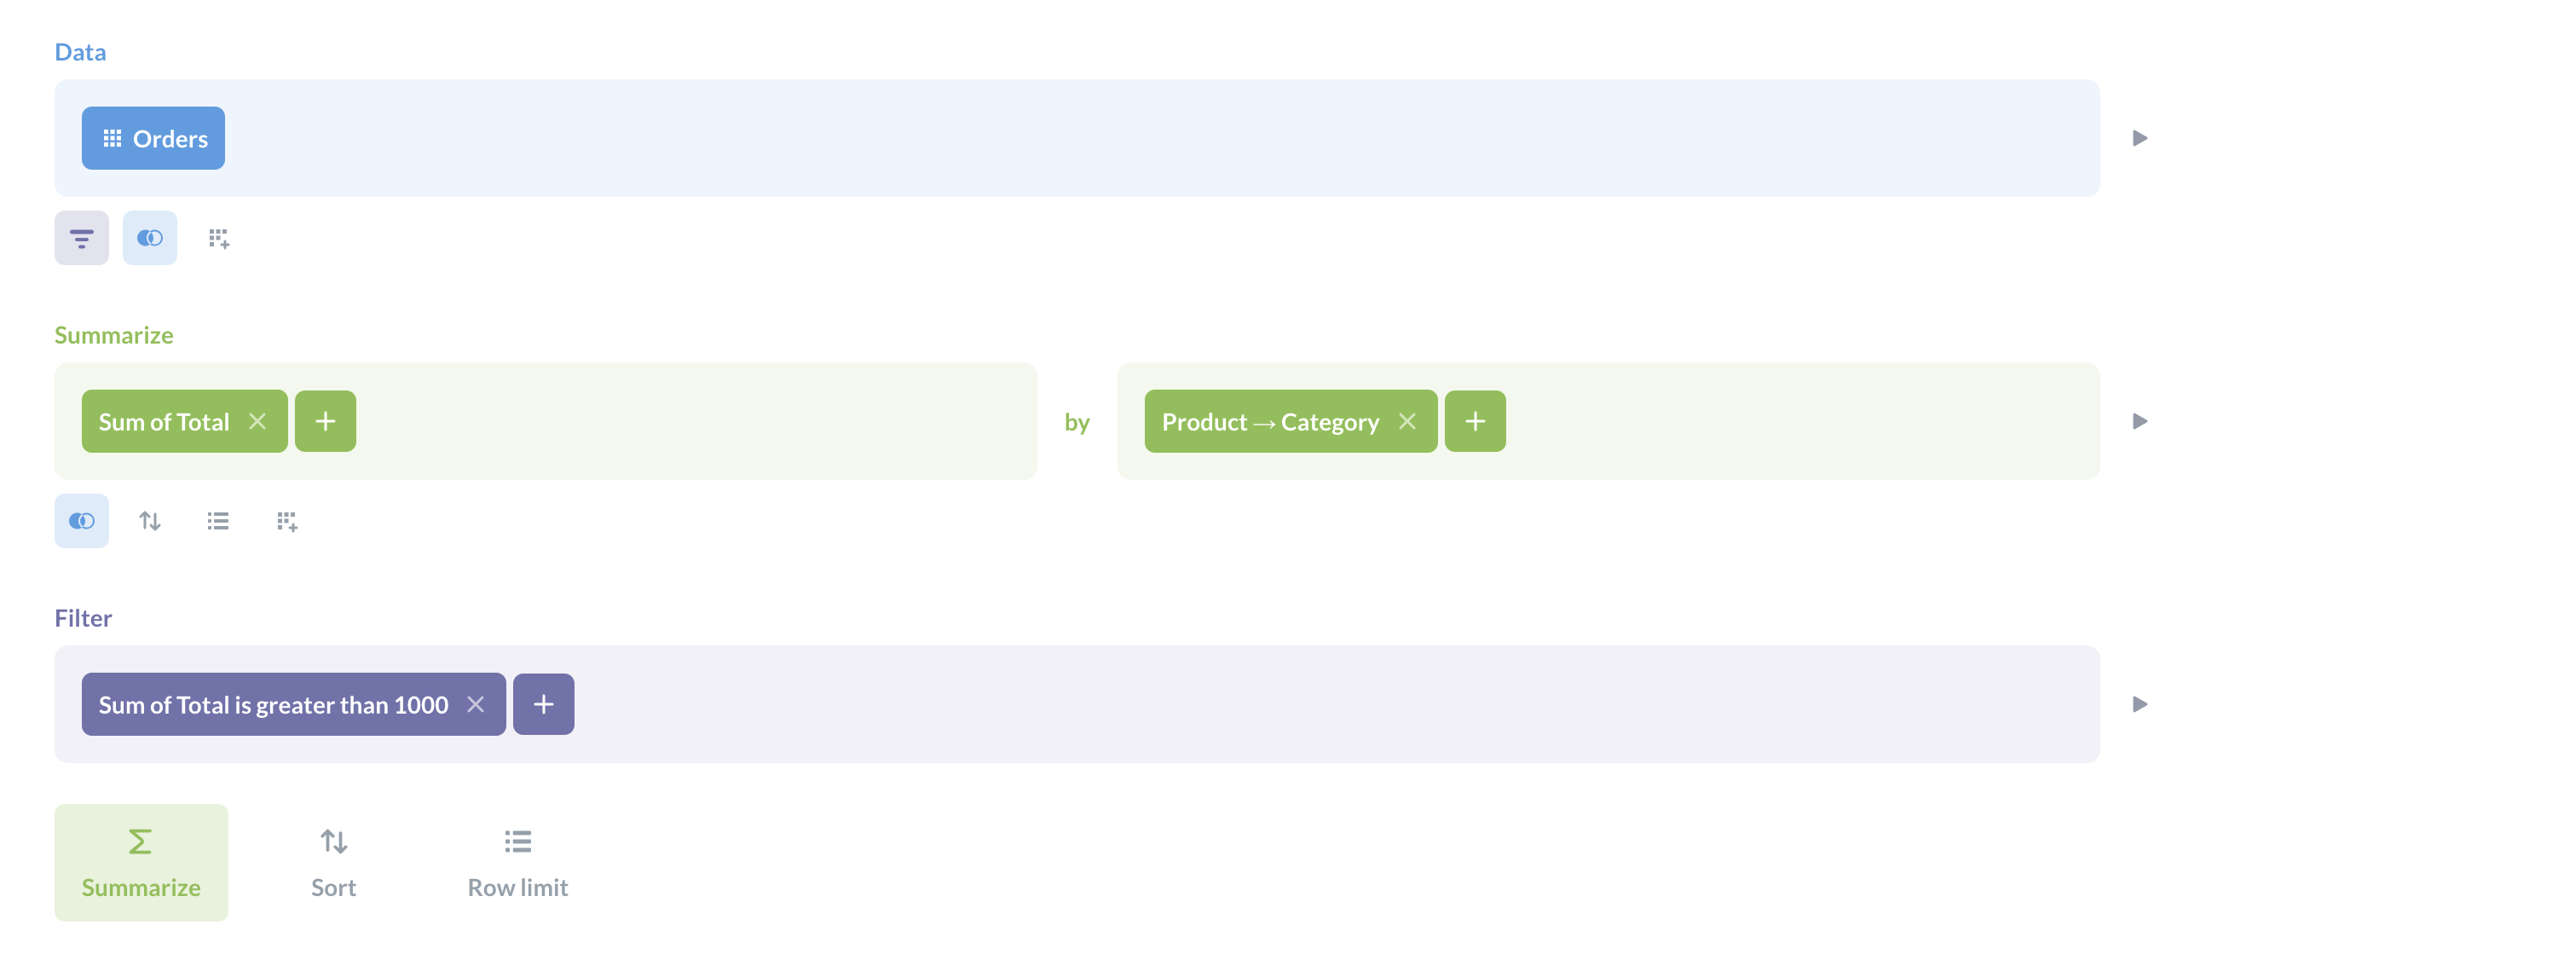This screenshot has width=2576, height=960.
Task: Click the large Row limit button
Action: coord(517,862)
